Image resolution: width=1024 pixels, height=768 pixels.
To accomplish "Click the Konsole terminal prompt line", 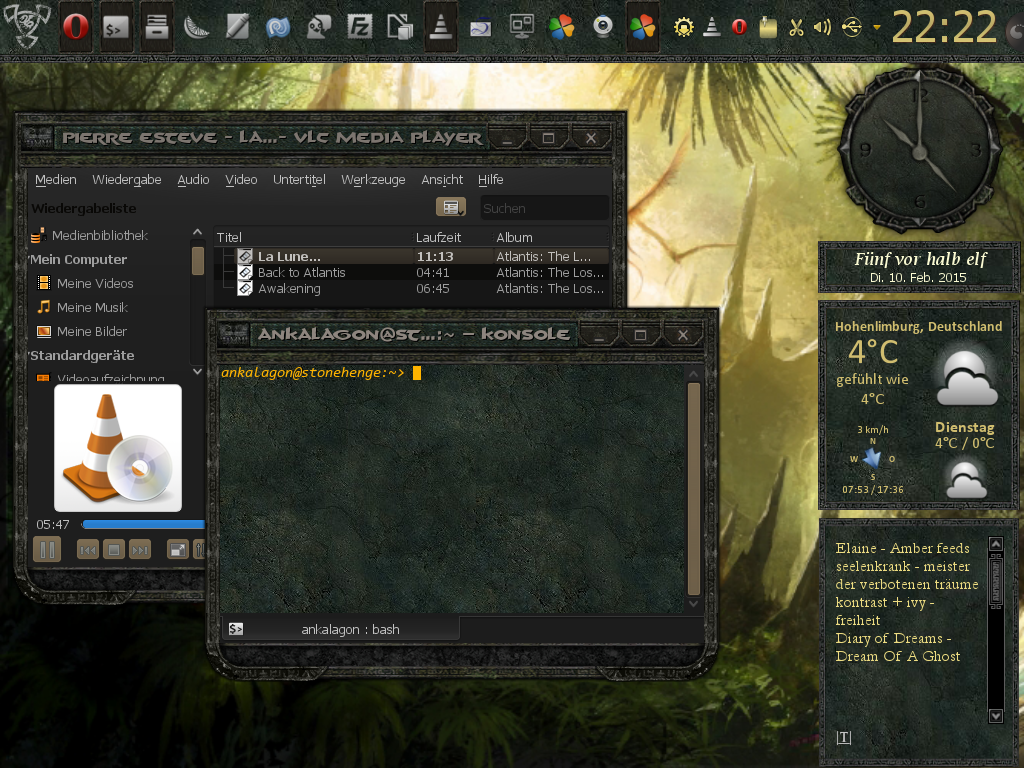I will coord(320,373).
